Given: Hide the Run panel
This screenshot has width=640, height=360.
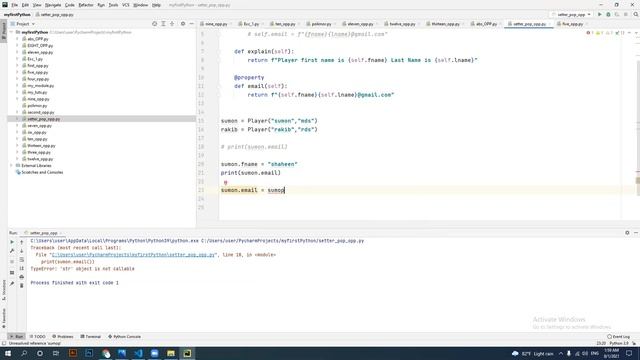Looking at the screenshot, I should tap(636, 233).
